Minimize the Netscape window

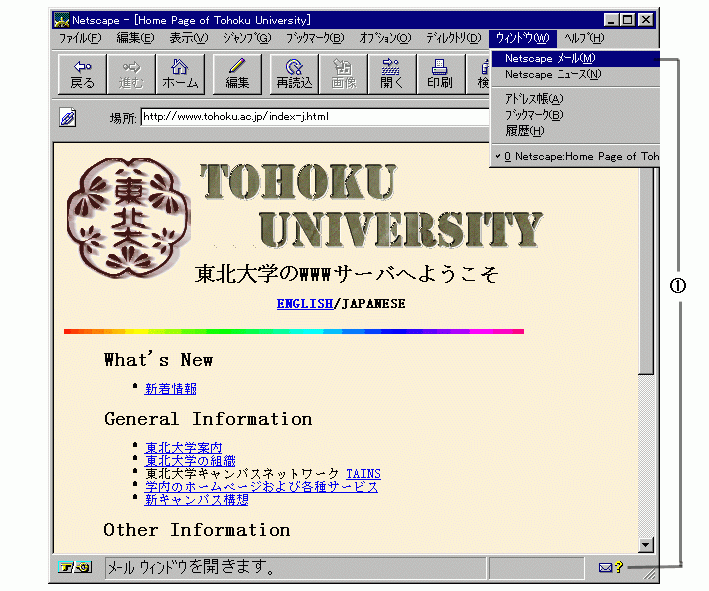click(611, 20)
